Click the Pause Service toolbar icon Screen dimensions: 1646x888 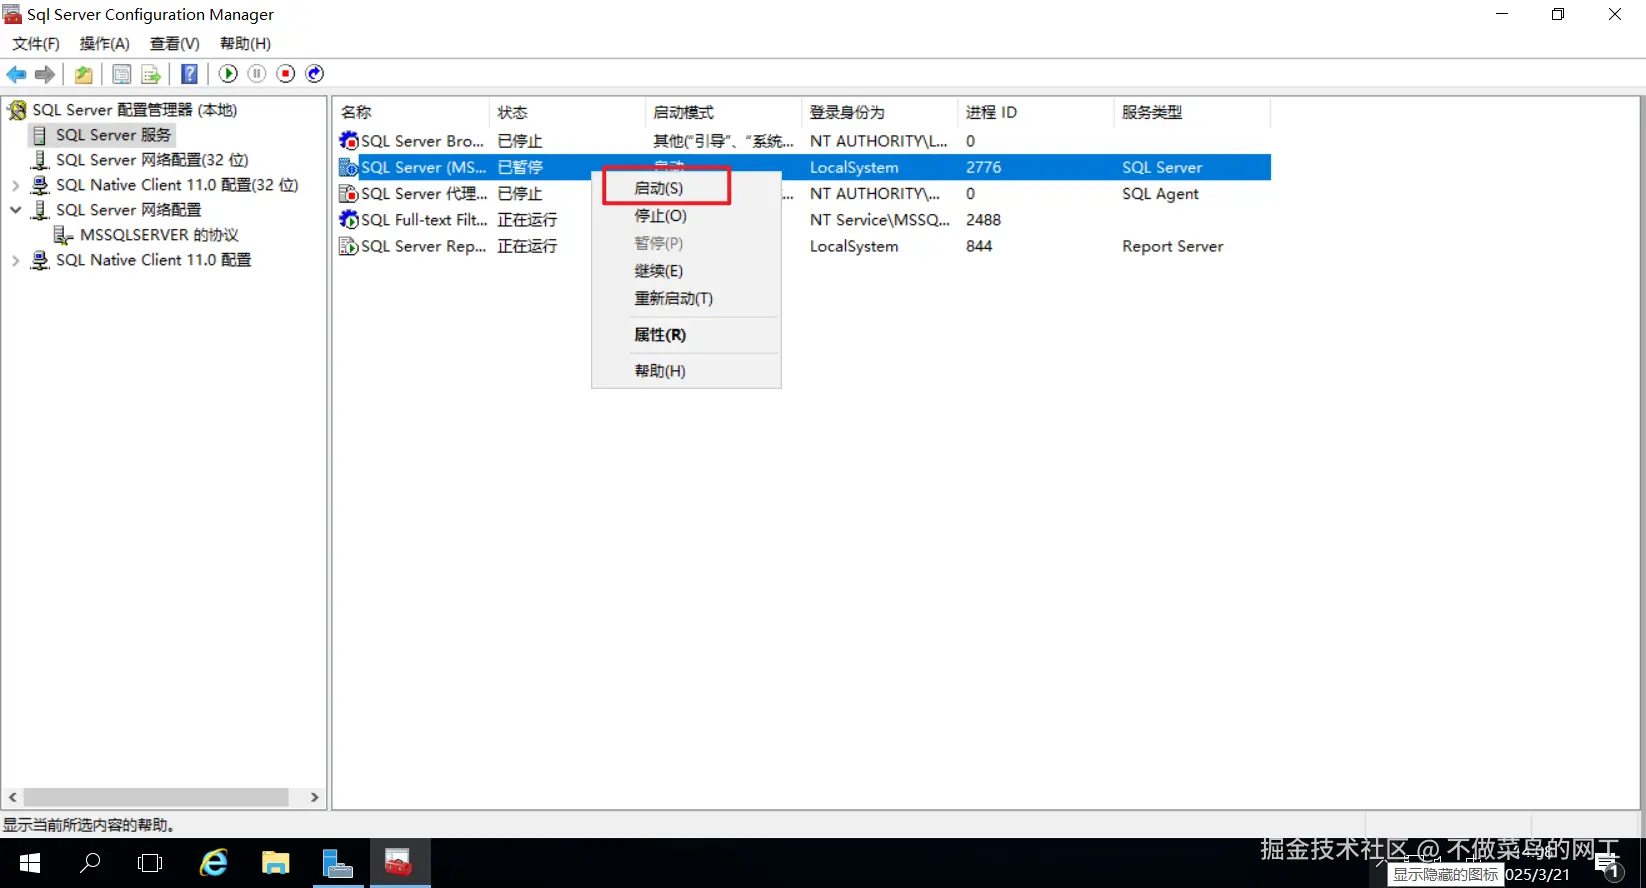257,74
